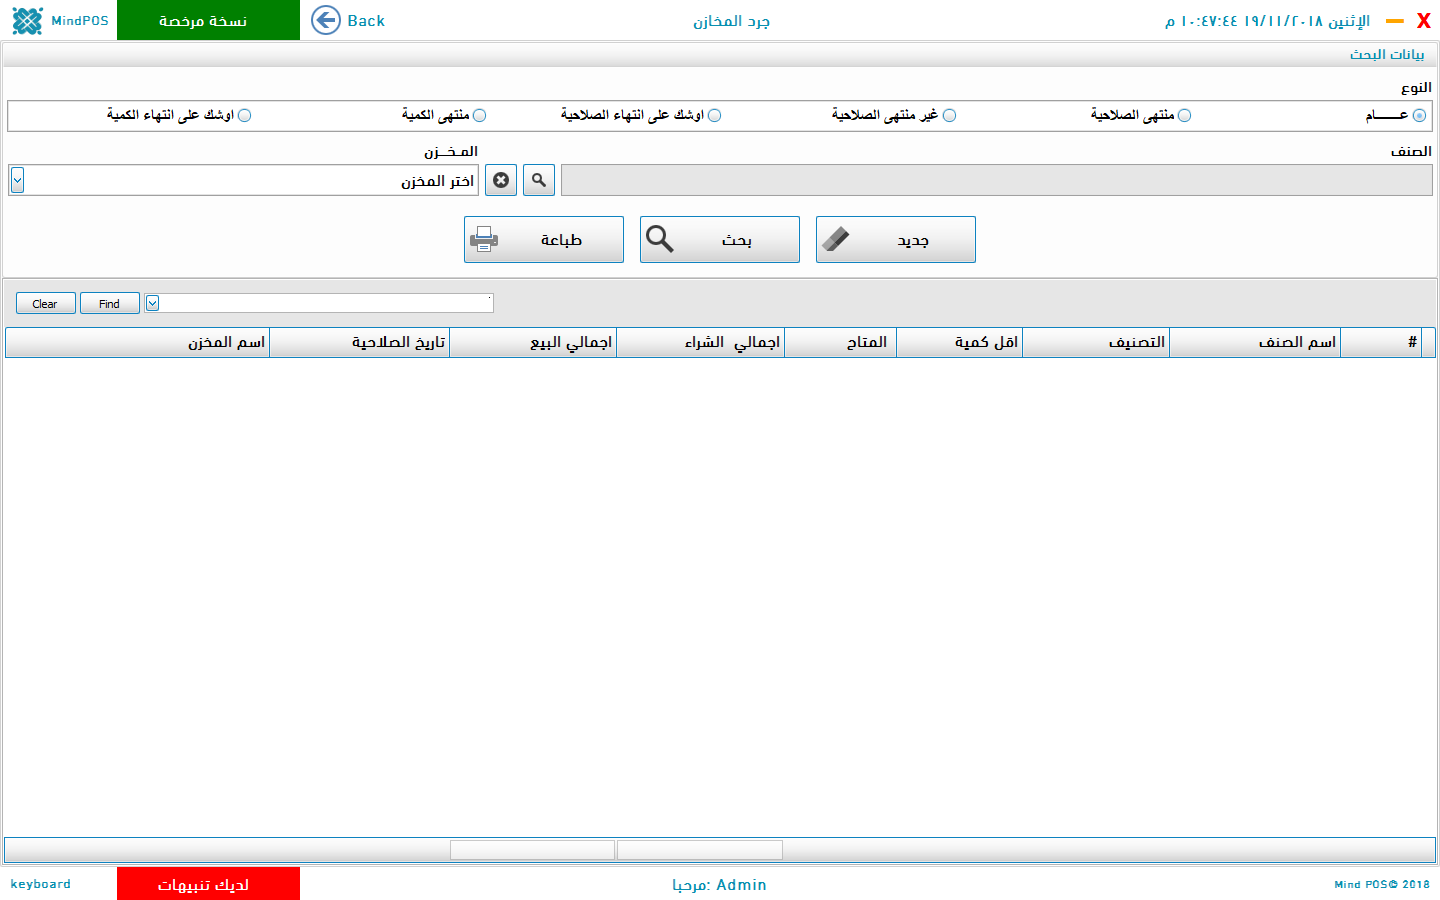Select منتهى الصلاحية radio option

point(1184,116)
